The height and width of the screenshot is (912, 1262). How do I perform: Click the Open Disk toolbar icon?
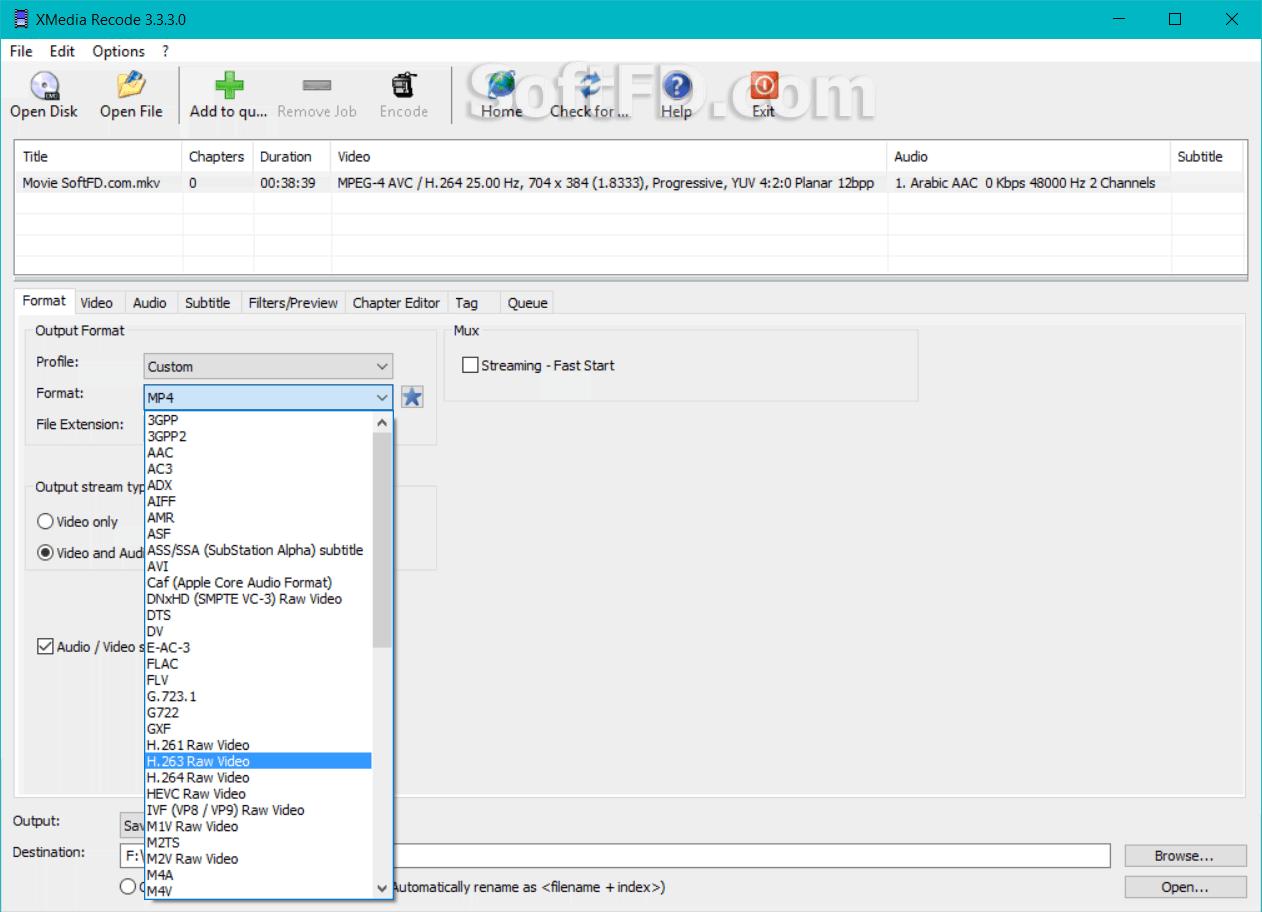pos(44,85)
